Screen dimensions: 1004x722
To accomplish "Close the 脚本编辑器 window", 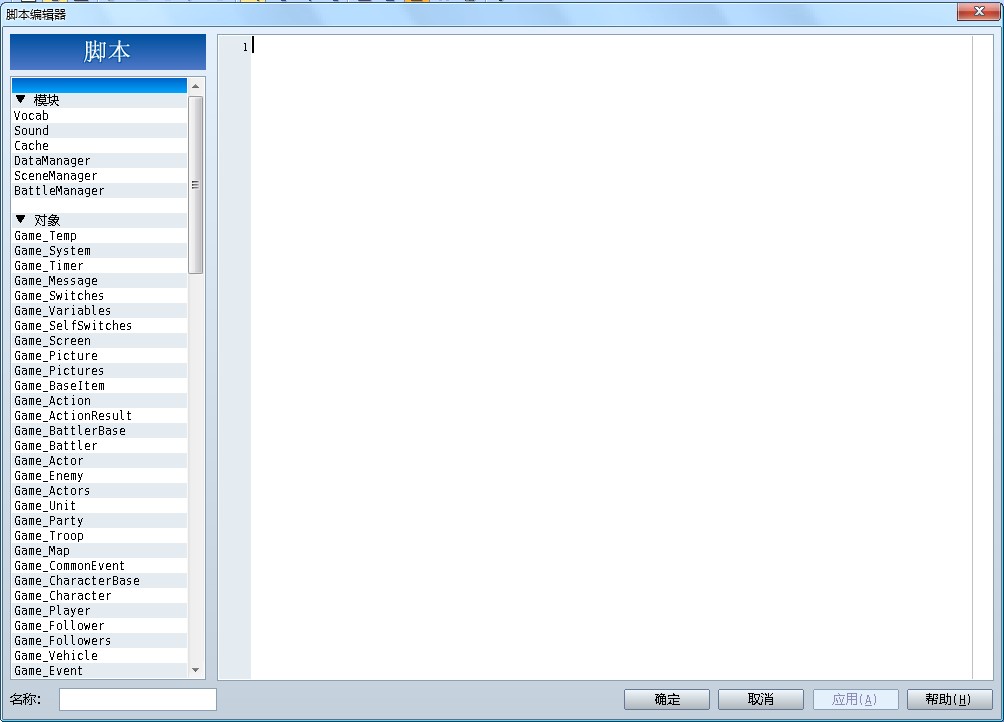I will [978, 12].
